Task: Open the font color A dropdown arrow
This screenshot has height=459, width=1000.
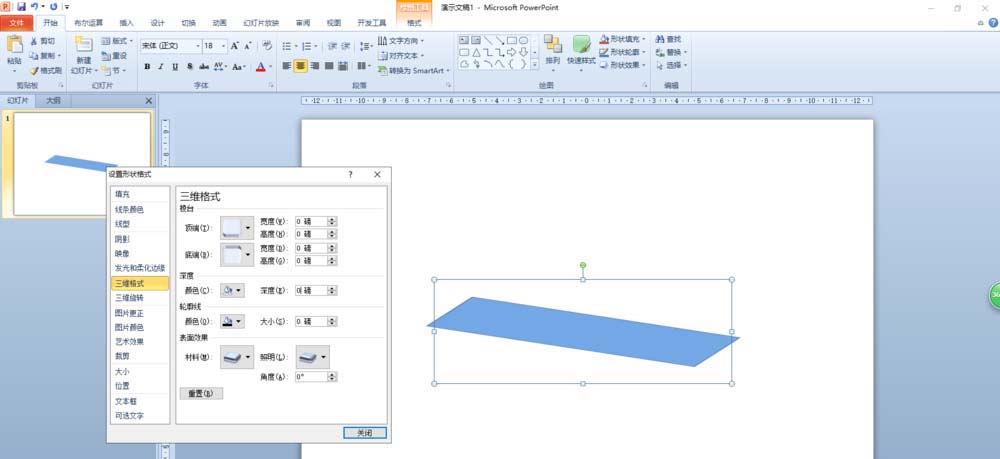Action: 270,66
